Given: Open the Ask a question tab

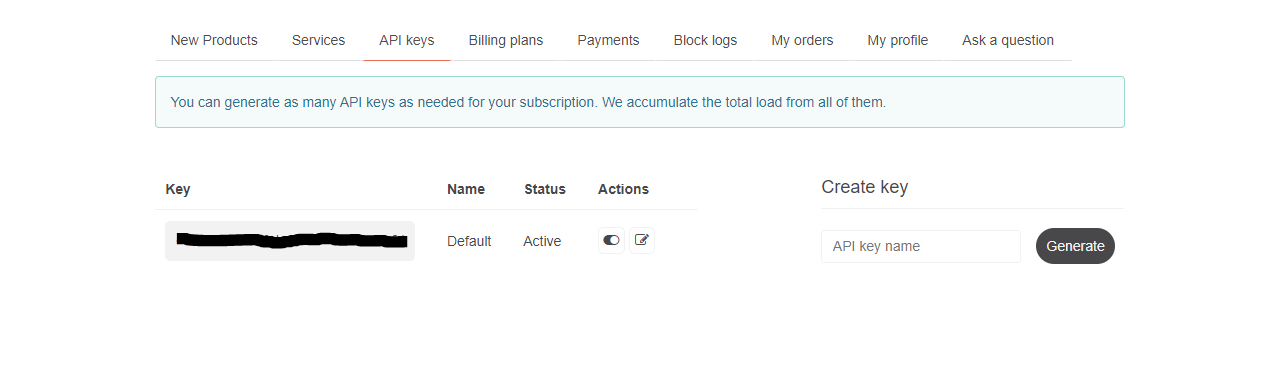Looking at the screenshot, I should click(1008, 40).
